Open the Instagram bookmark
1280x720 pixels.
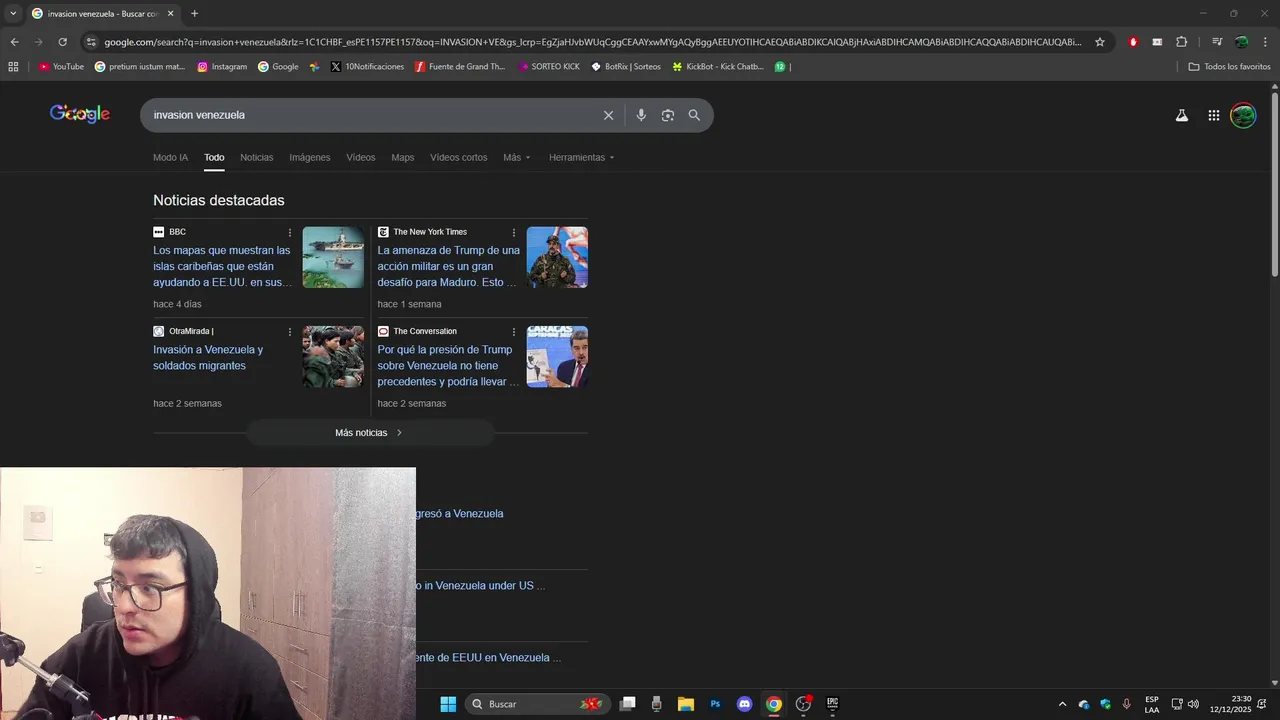[222, 67]
